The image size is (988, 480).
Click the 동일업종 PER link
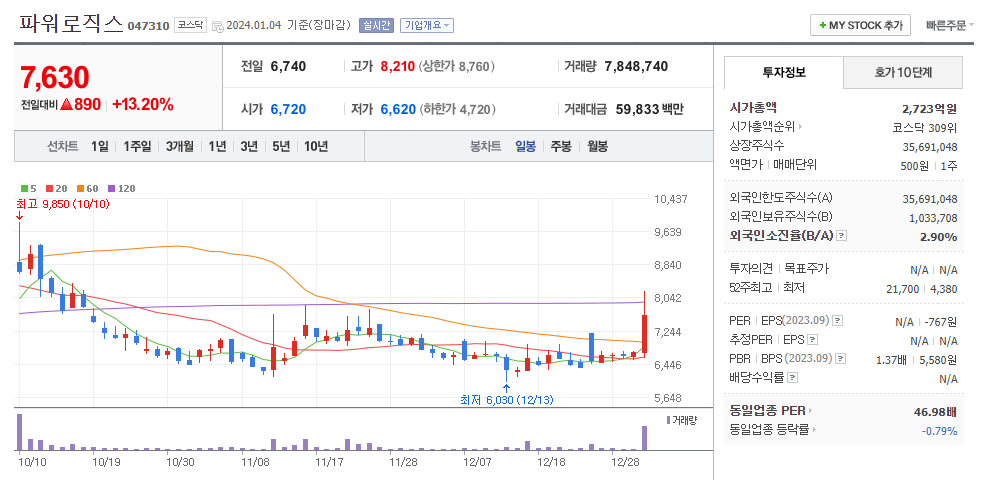tap(767, 411)
